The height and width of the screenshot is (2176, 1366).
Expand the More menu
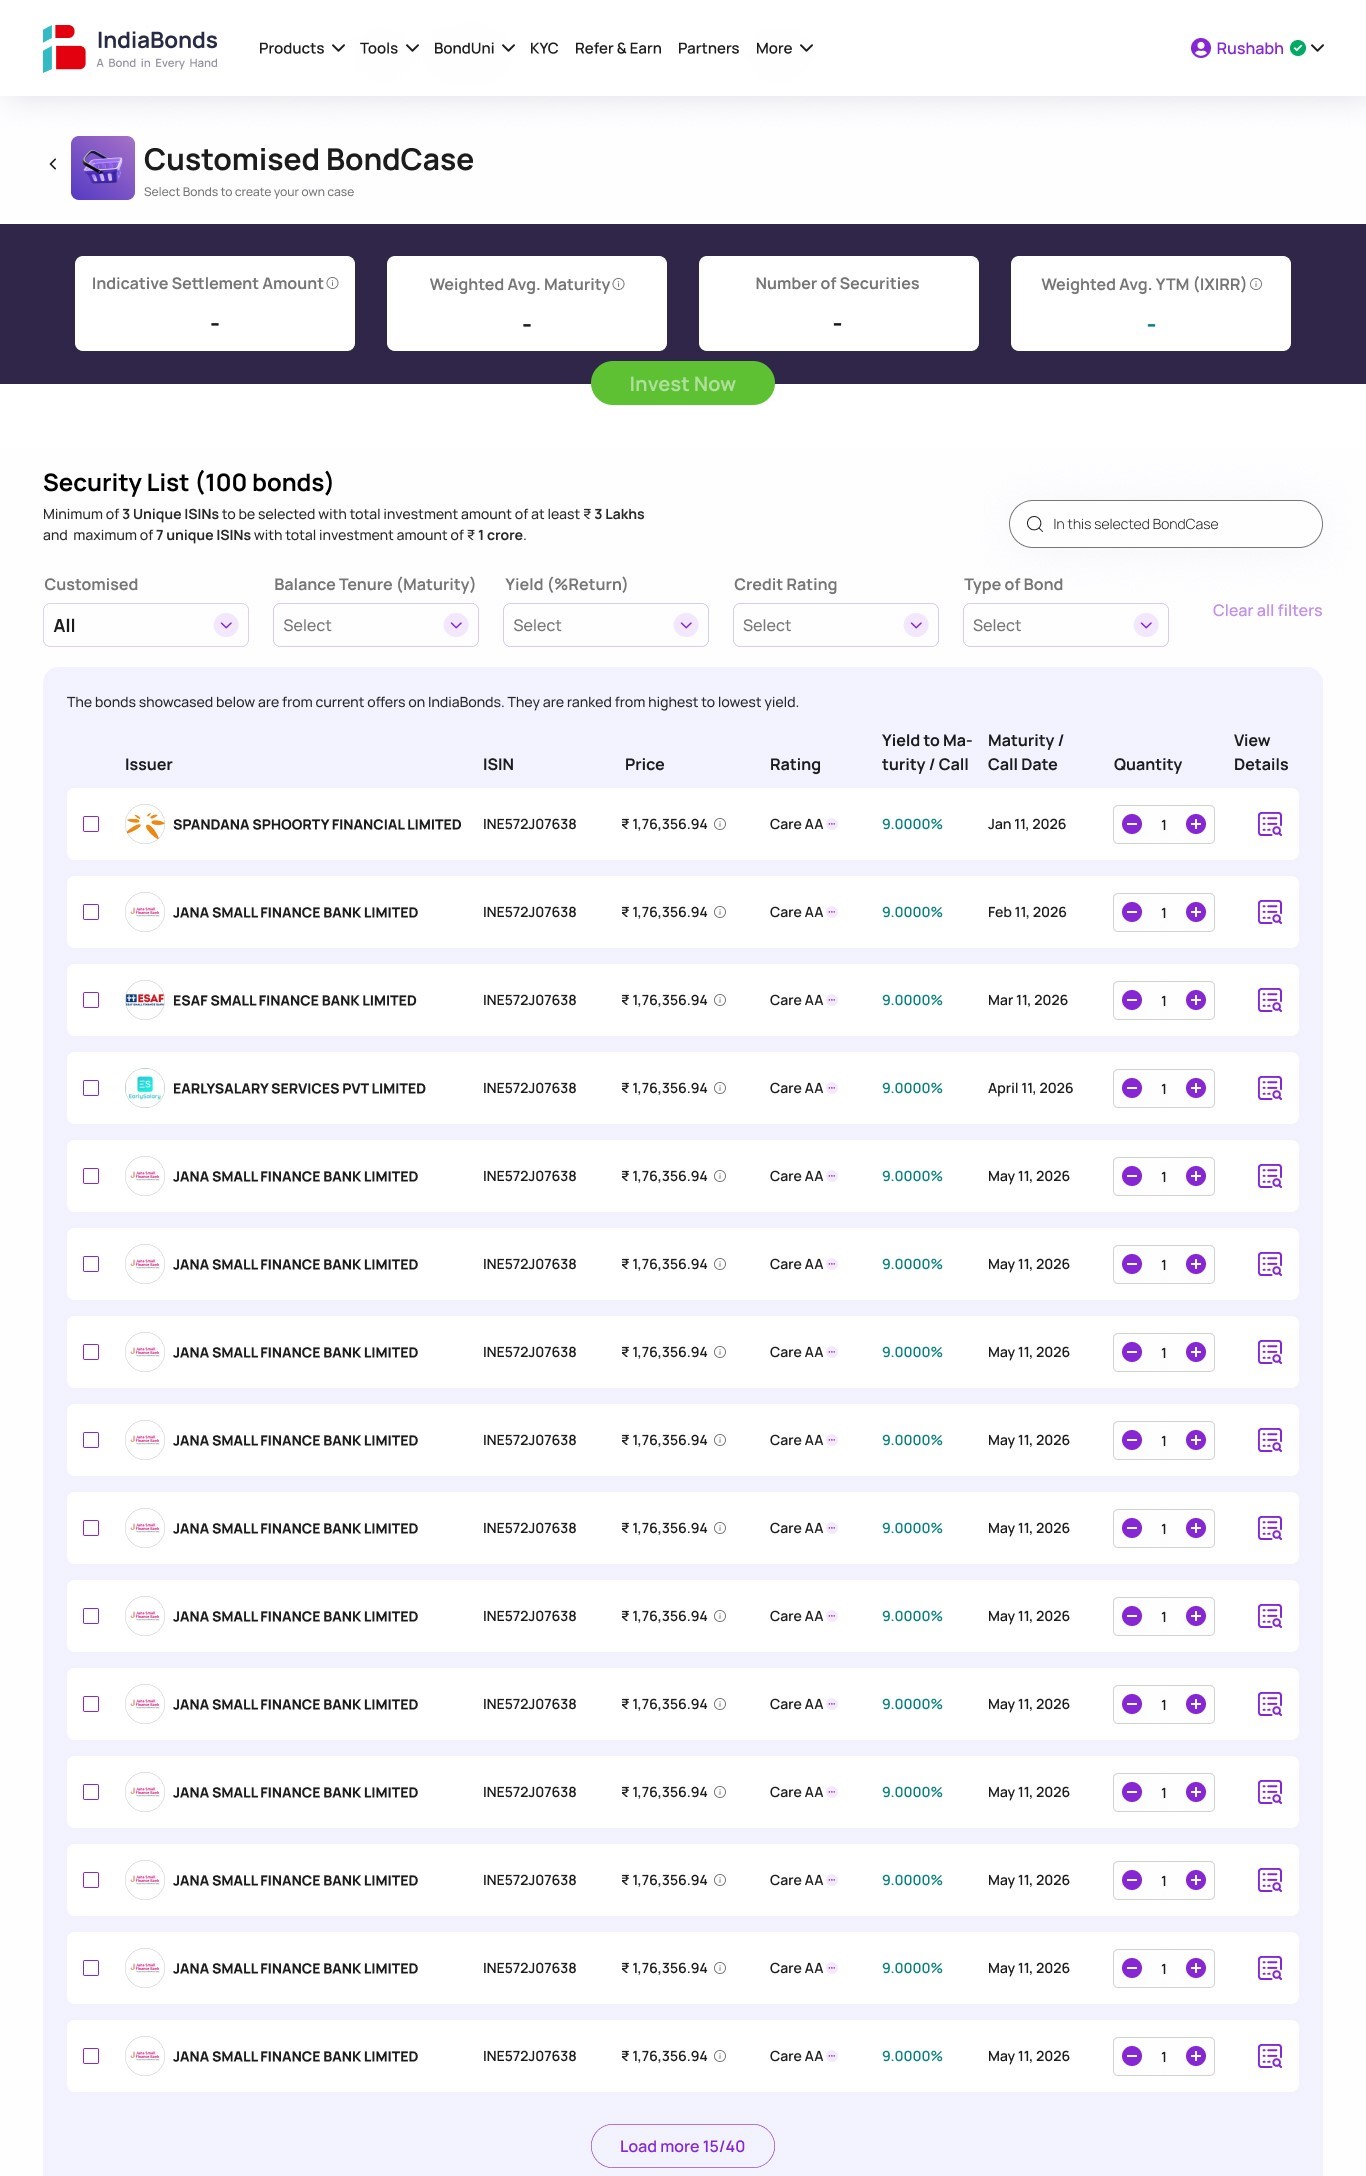[x=784, y=48]
